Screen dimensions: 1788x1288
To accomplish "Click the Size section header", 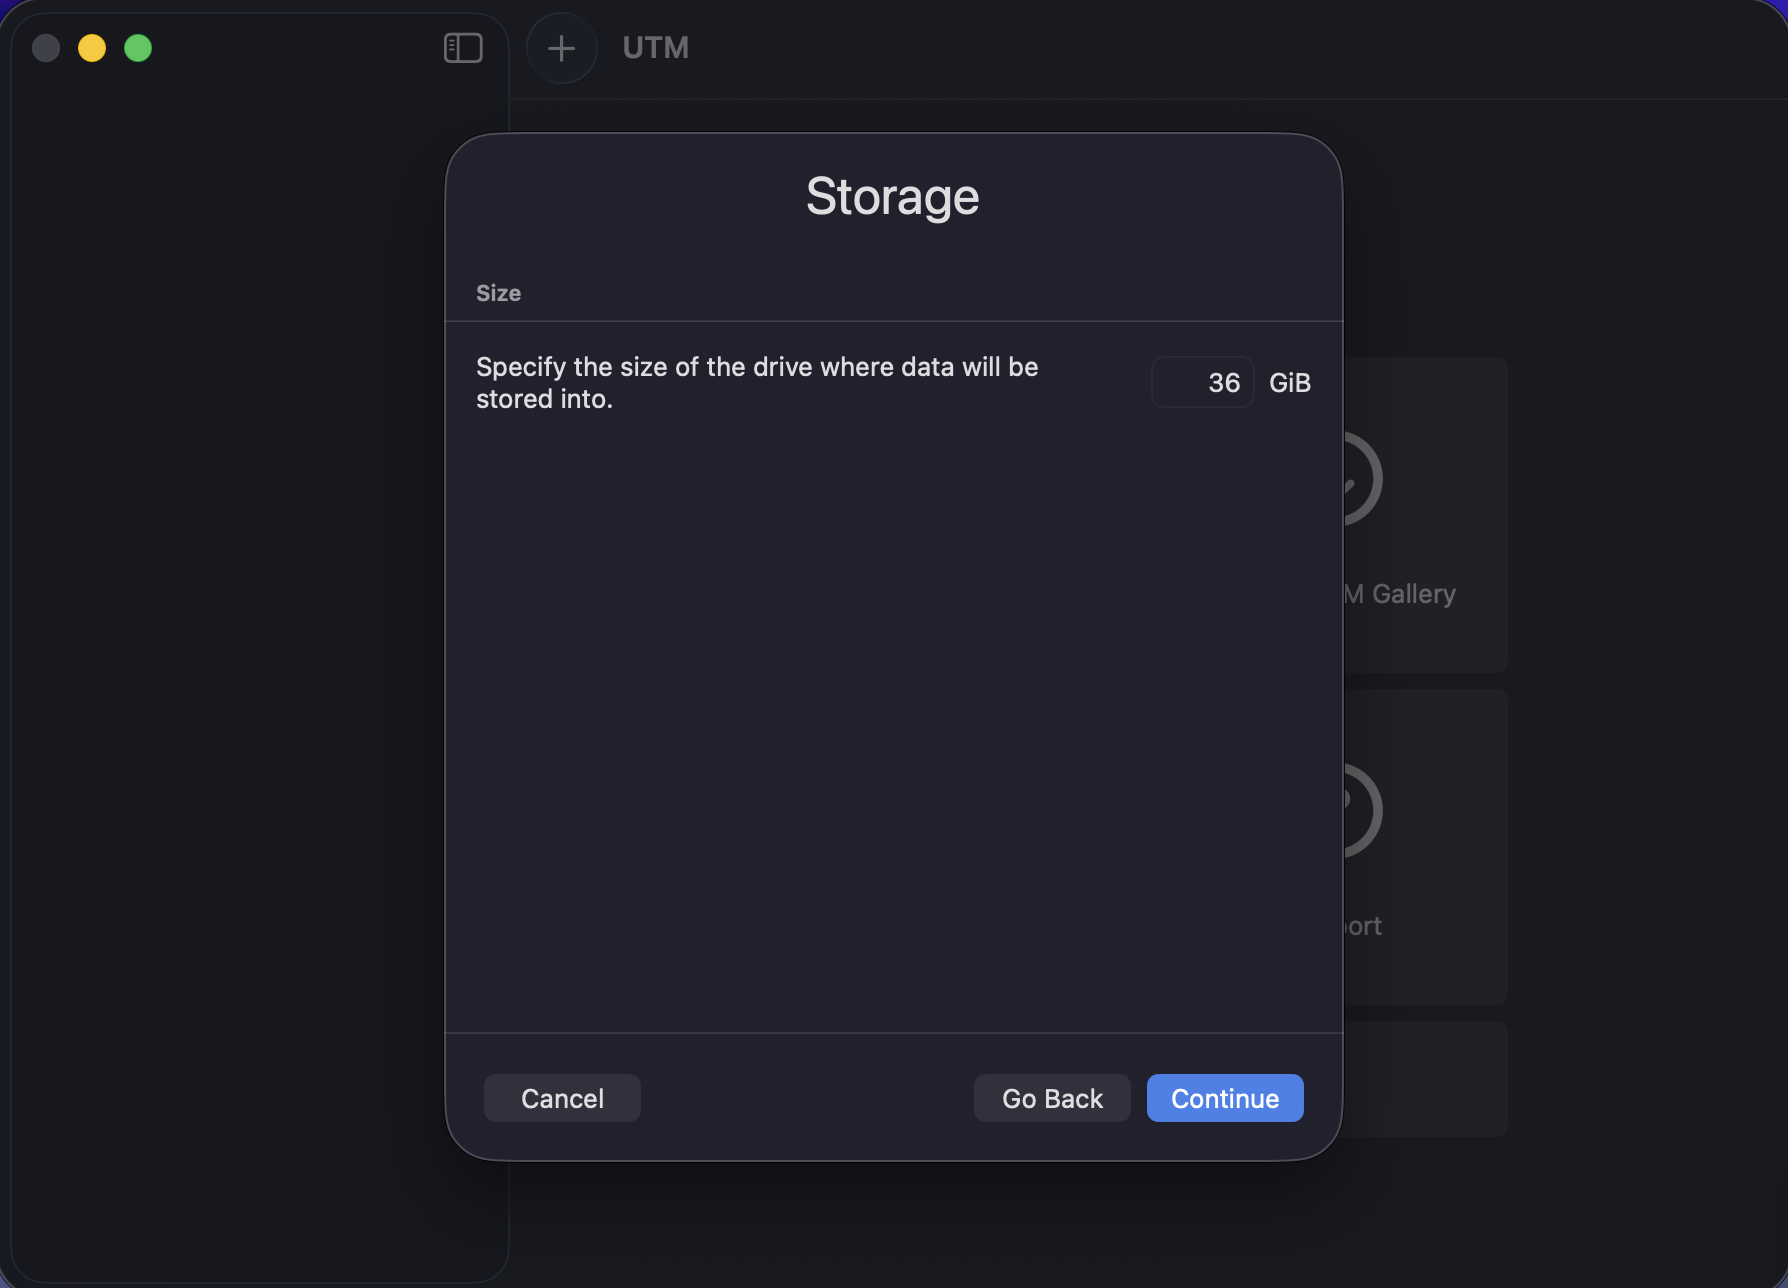I will tap(497, 293).
